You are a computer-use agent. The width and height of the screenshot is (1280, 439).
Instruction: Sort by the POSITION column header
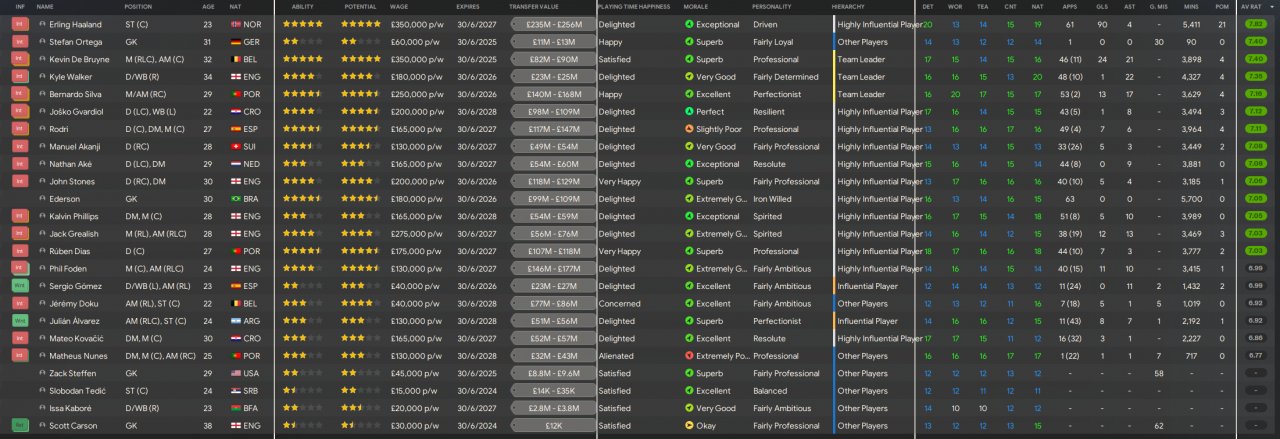coord(138,7)
